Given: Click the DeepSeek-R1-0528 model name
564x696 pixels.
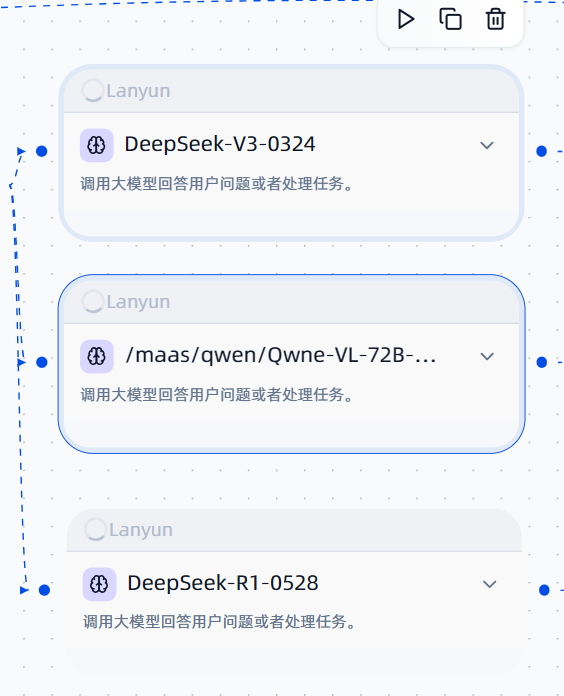Looking at the screenshot, I should tap(223, 583).
